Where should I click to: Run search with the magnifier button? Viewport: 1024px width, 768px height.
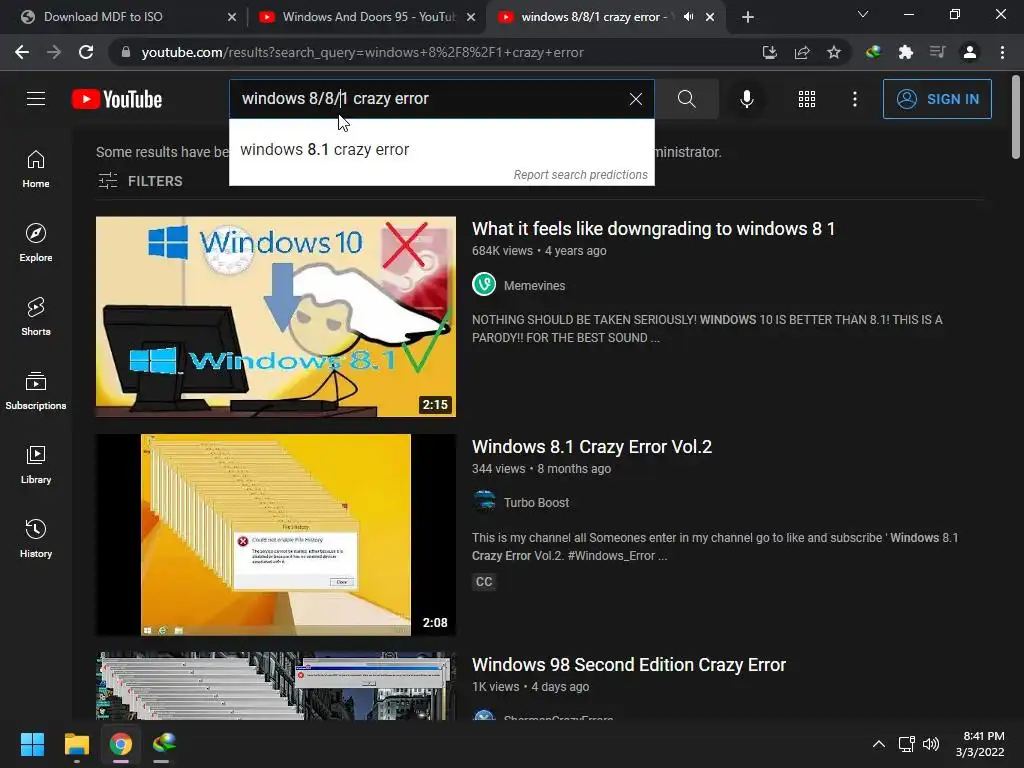(x=686, y=99)
